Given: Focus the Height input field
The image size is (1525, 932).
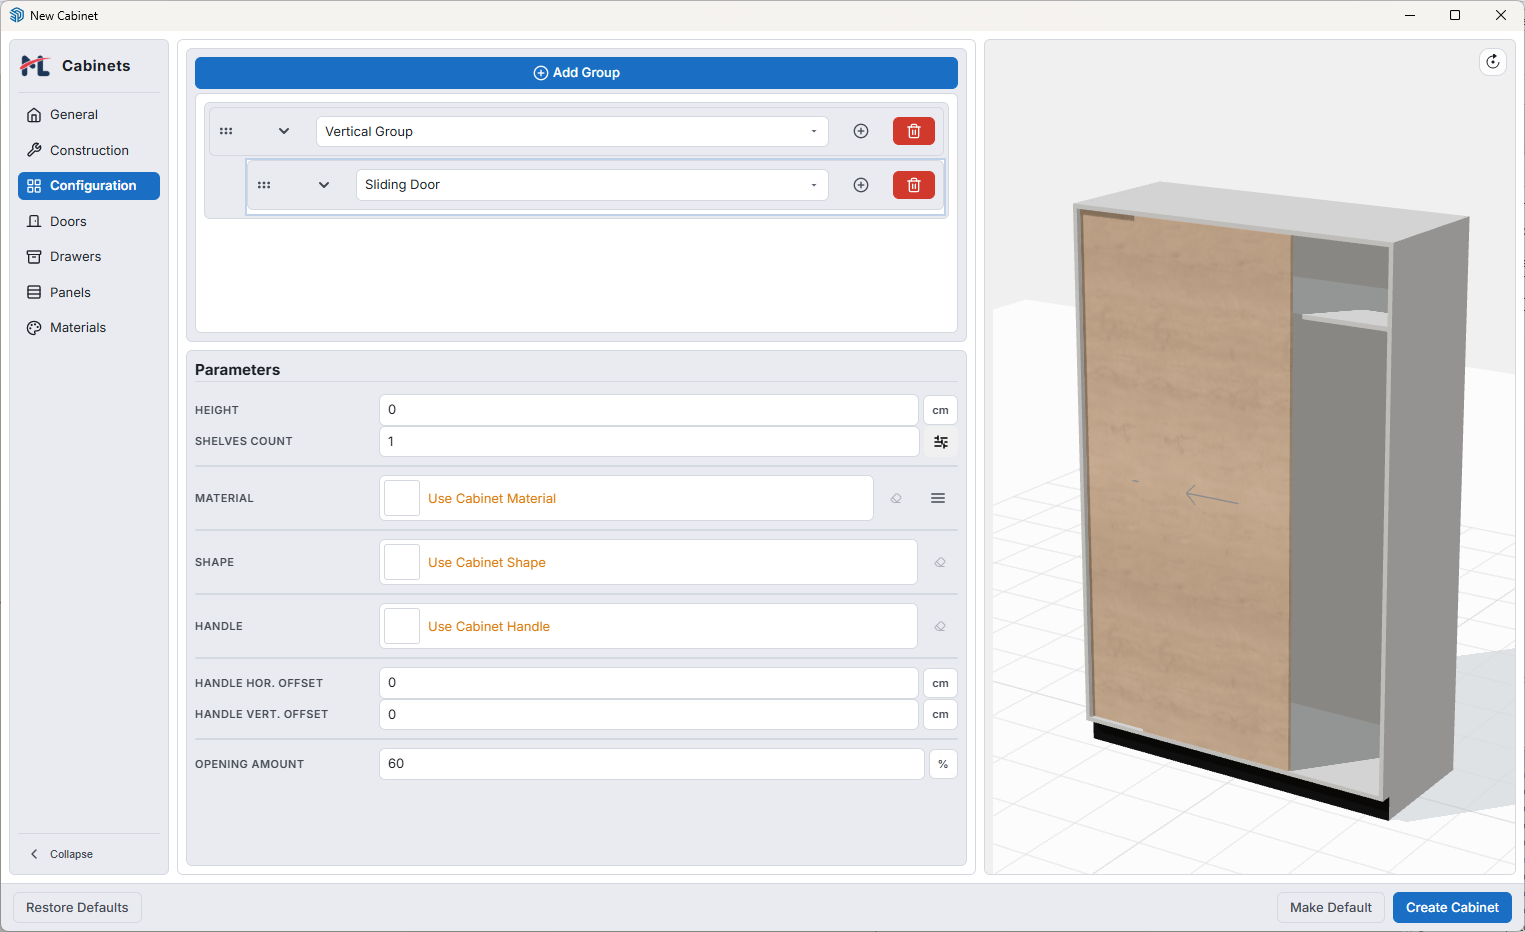Looking at the screenshot, I should tap(649, 410).
